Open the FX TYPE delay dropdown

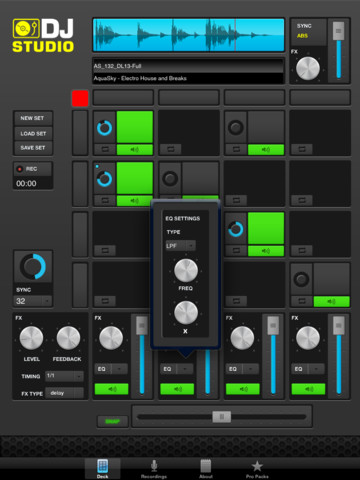click(64, 393)
